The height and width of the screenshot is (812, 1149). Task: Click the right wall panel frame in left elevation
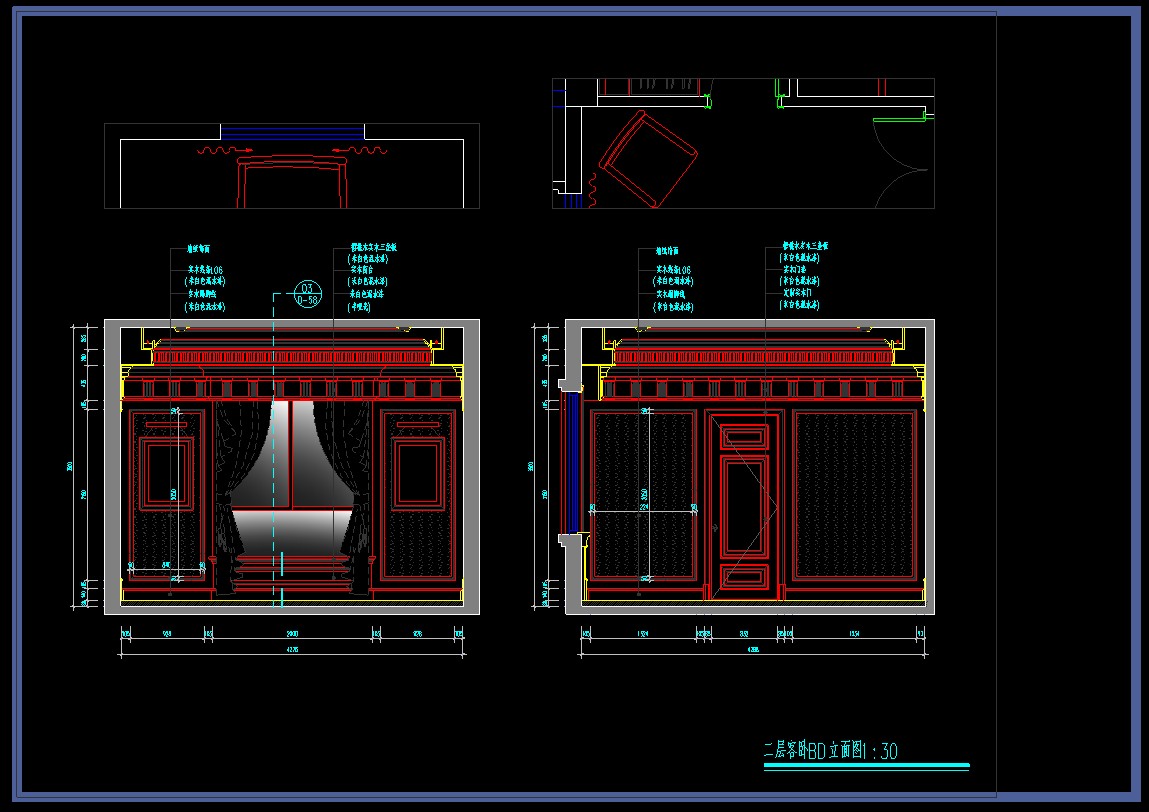coord(417,495)
